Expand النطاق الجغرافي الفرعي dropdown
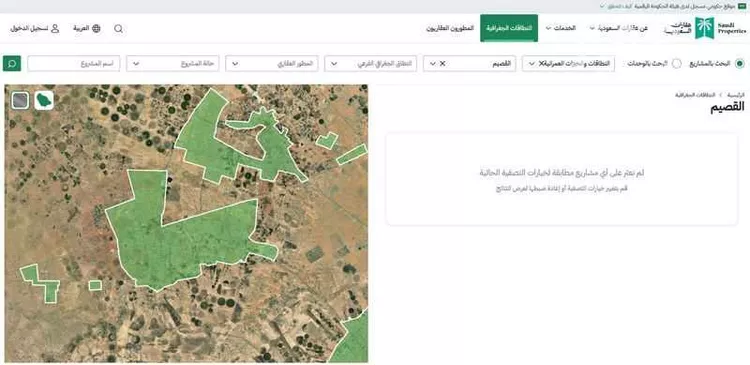Screen dimensions: 750x365 pos(371,64)
